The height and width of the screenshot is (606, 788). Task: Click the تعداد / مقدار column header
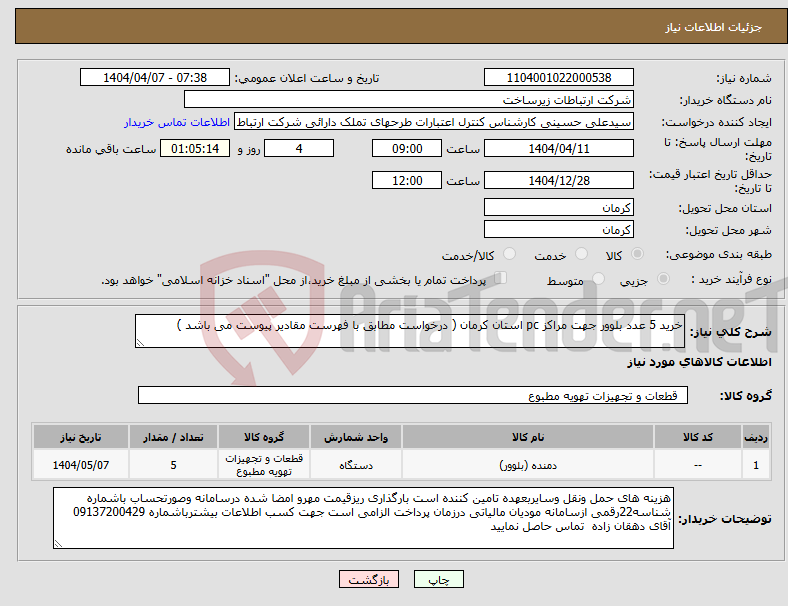click(x=173, y=437)
